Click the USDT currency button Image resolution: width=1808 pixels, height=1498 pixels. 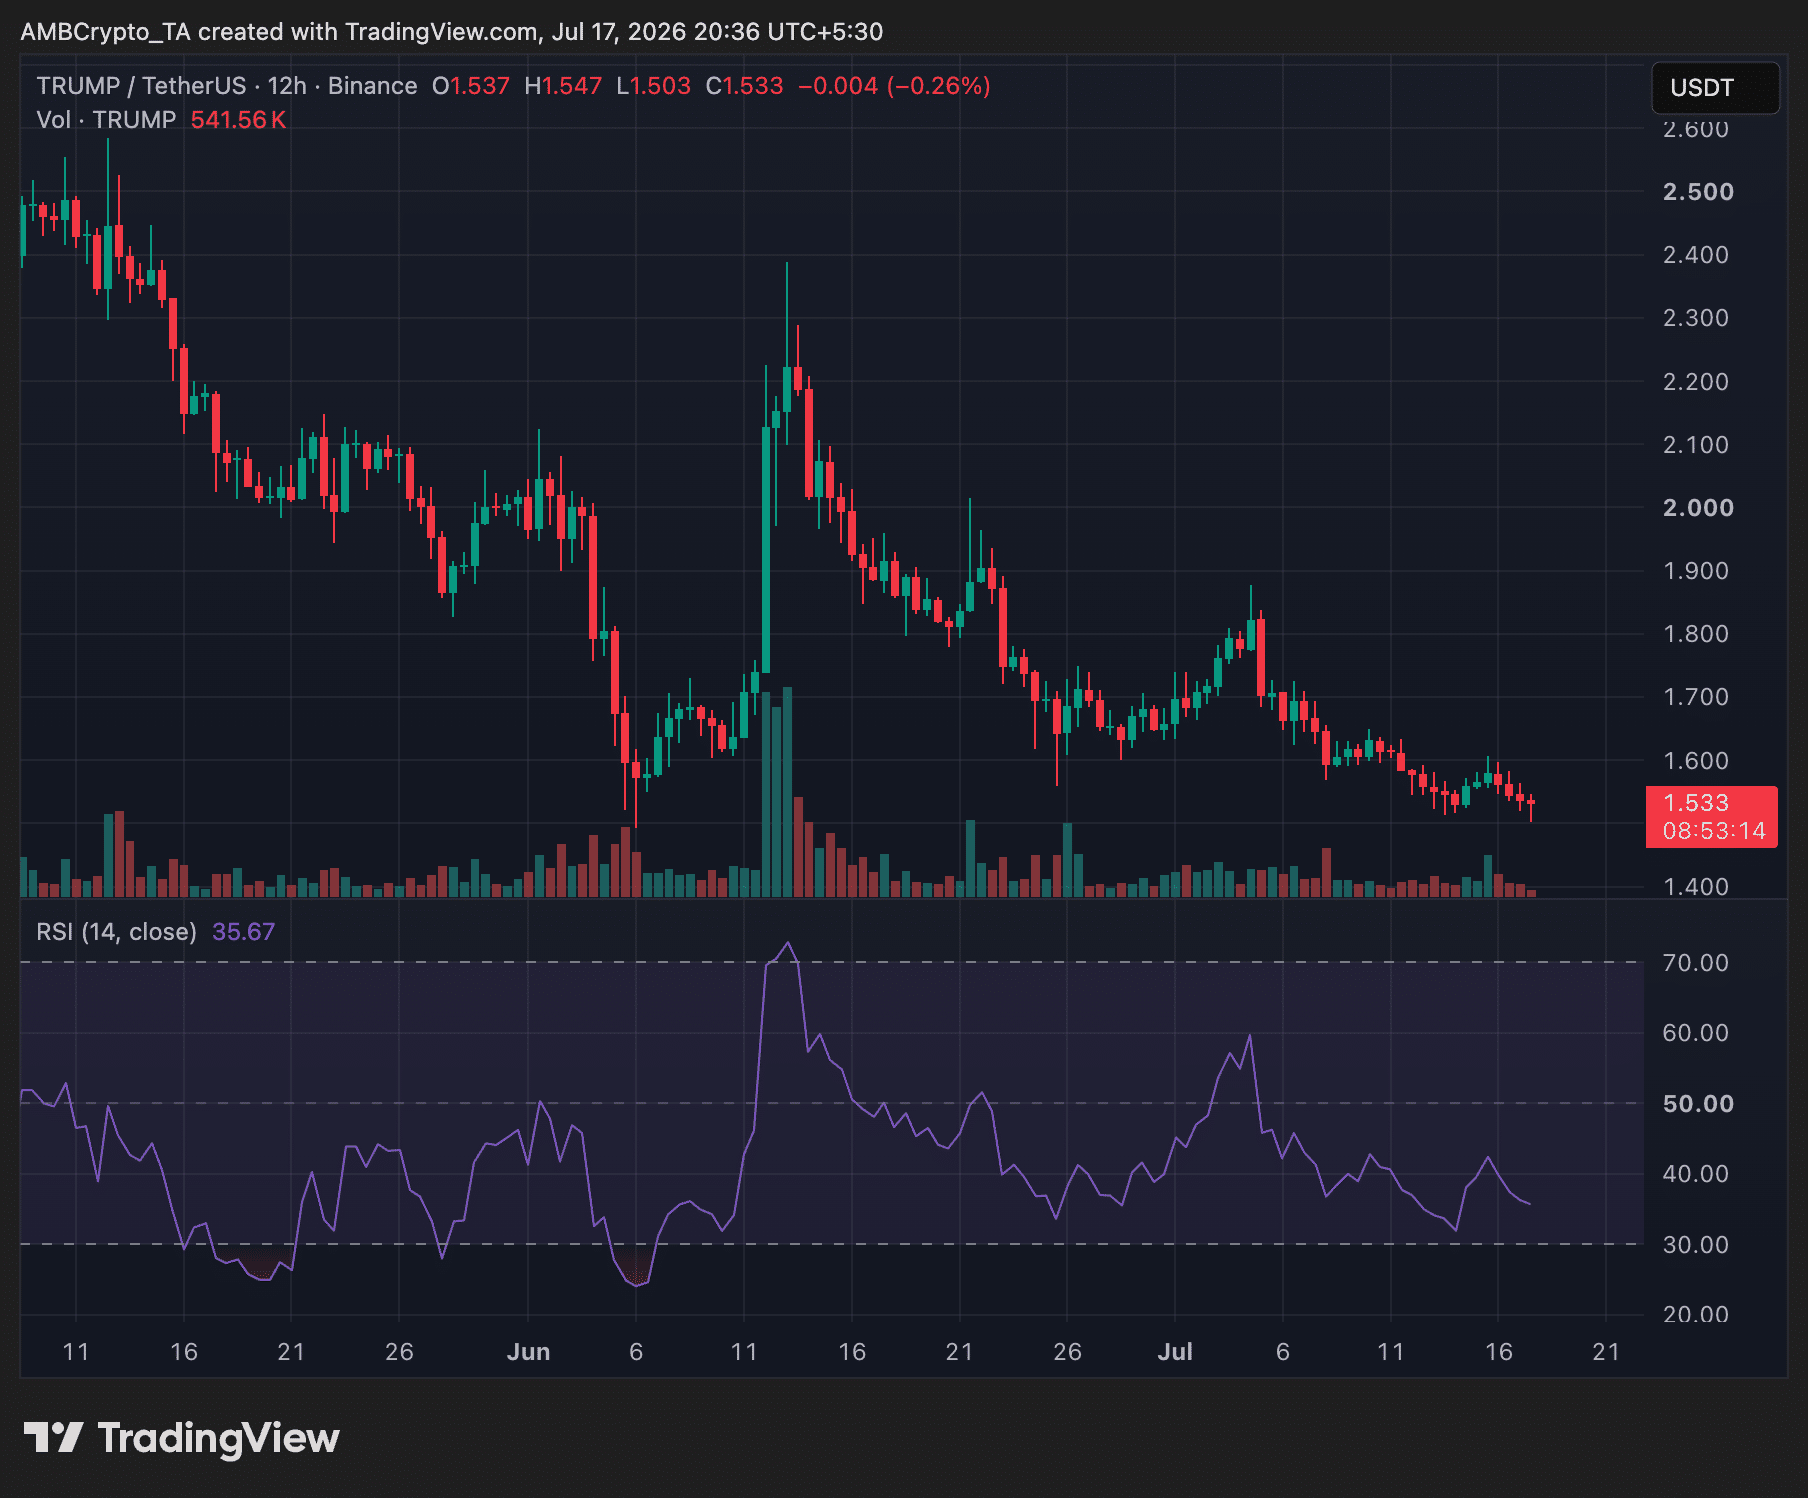click(1715, 88)
